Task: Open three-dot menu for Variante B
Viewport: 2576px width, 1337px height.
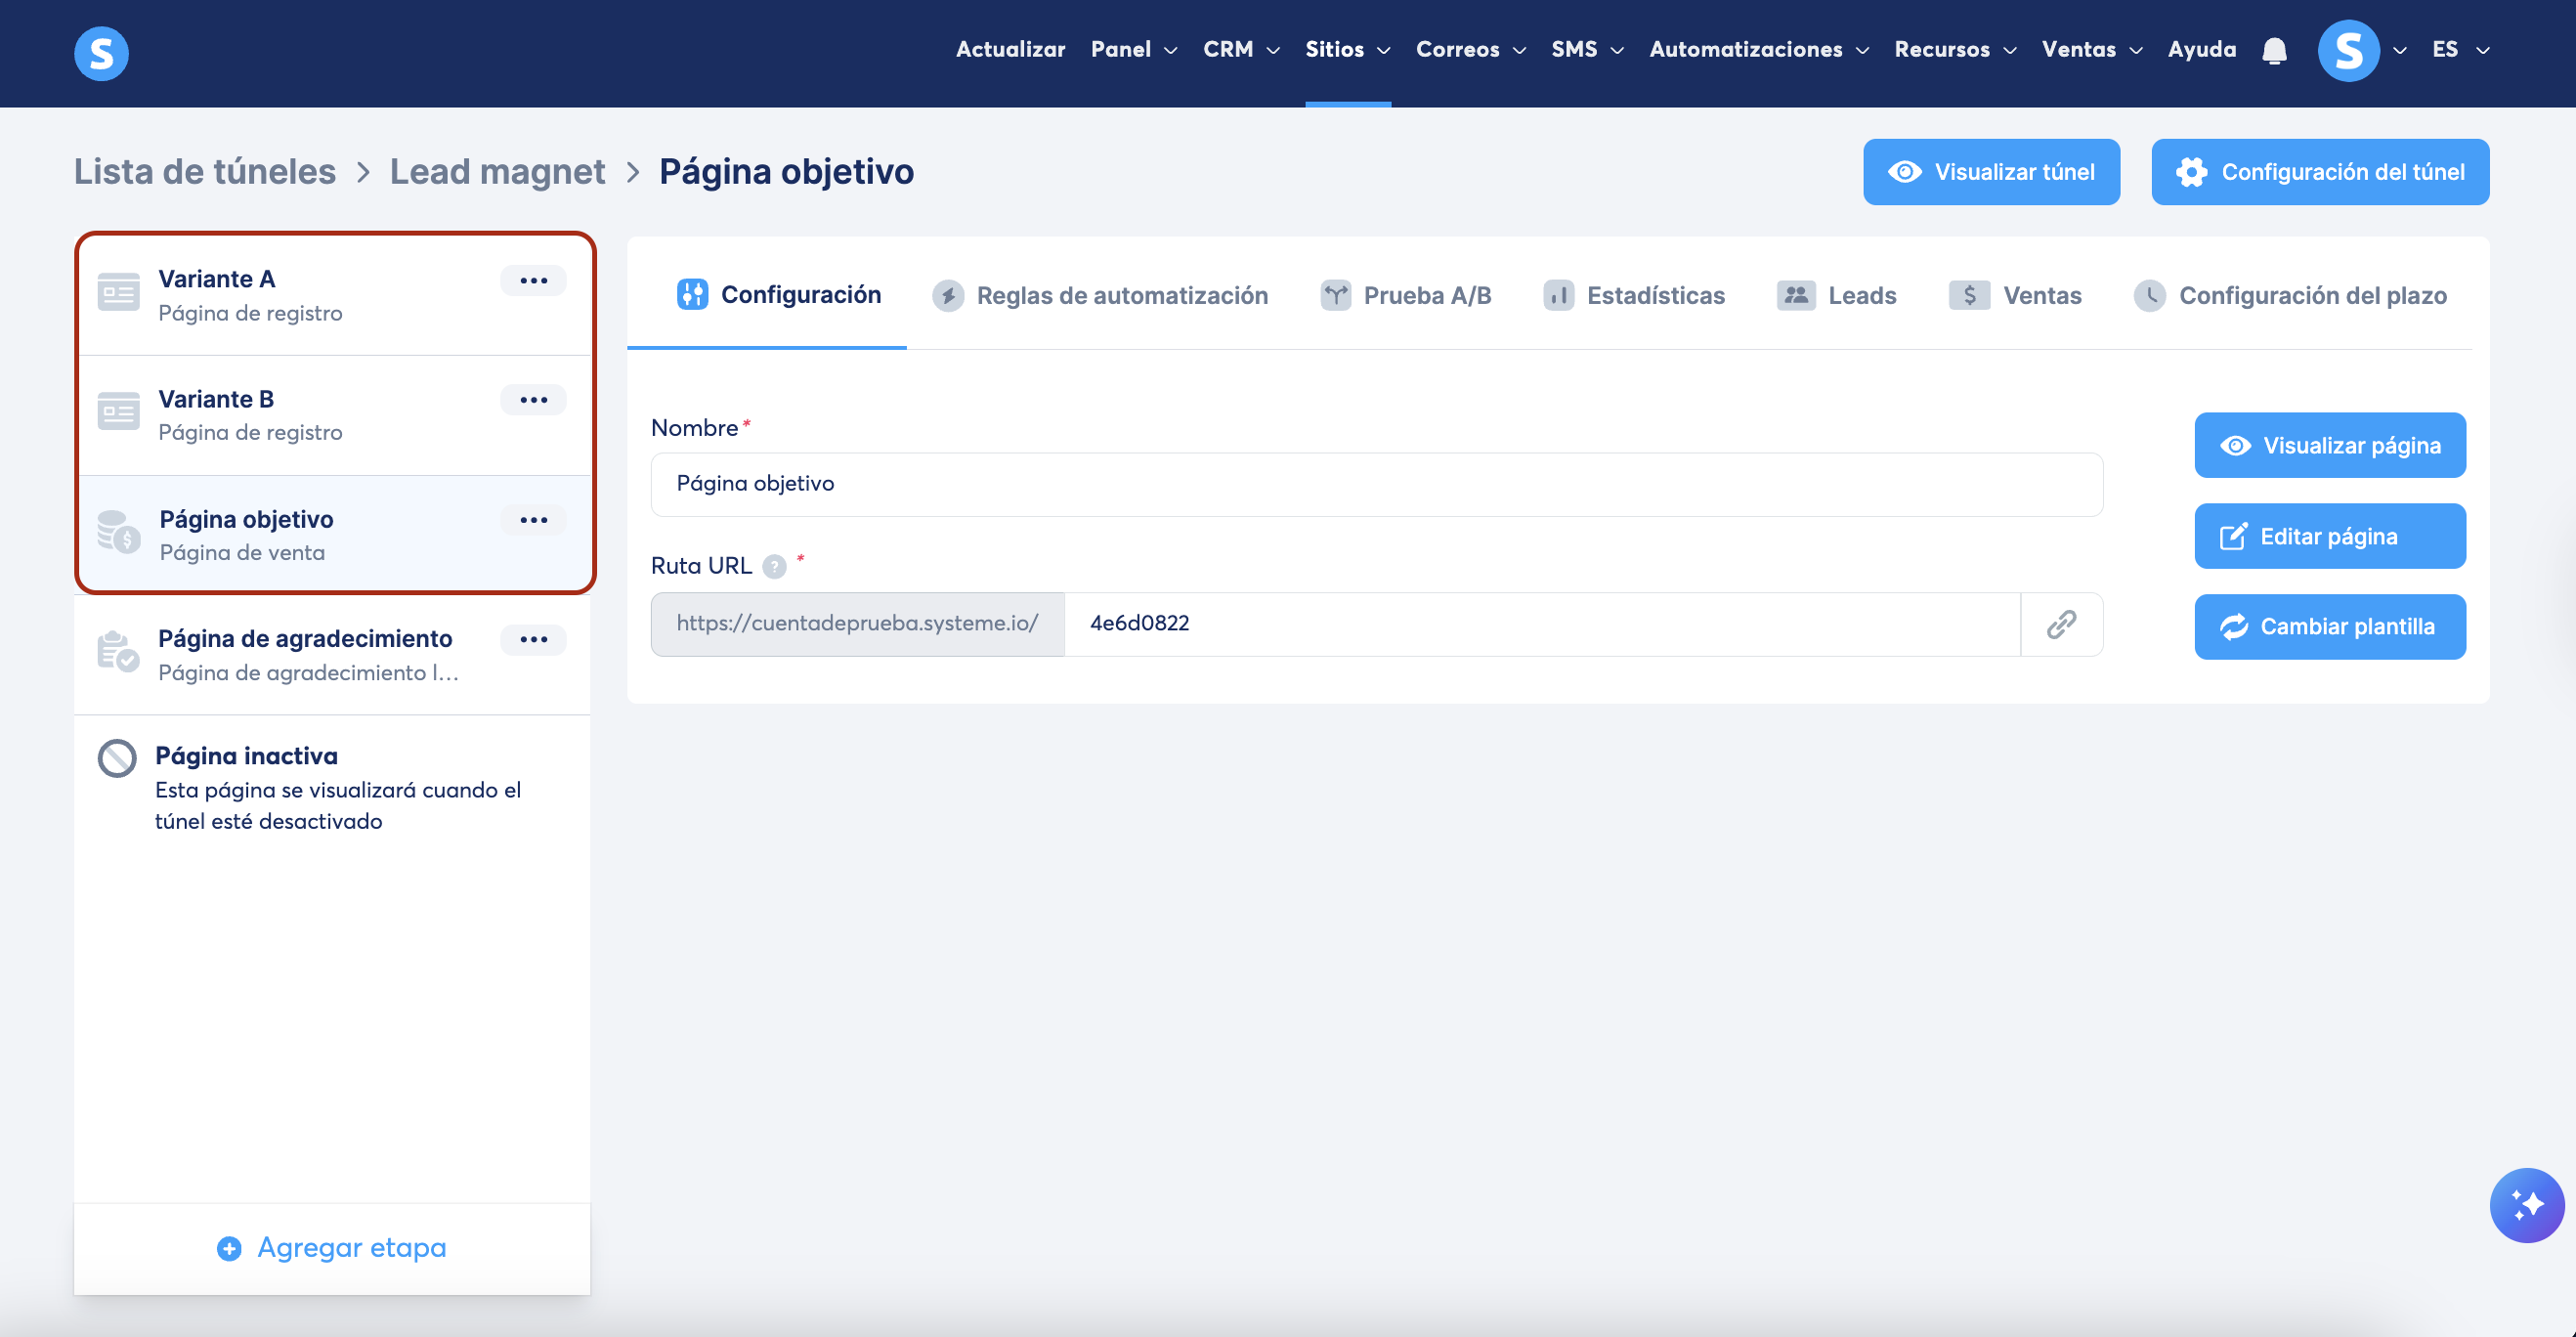Action: pos(533,400)
